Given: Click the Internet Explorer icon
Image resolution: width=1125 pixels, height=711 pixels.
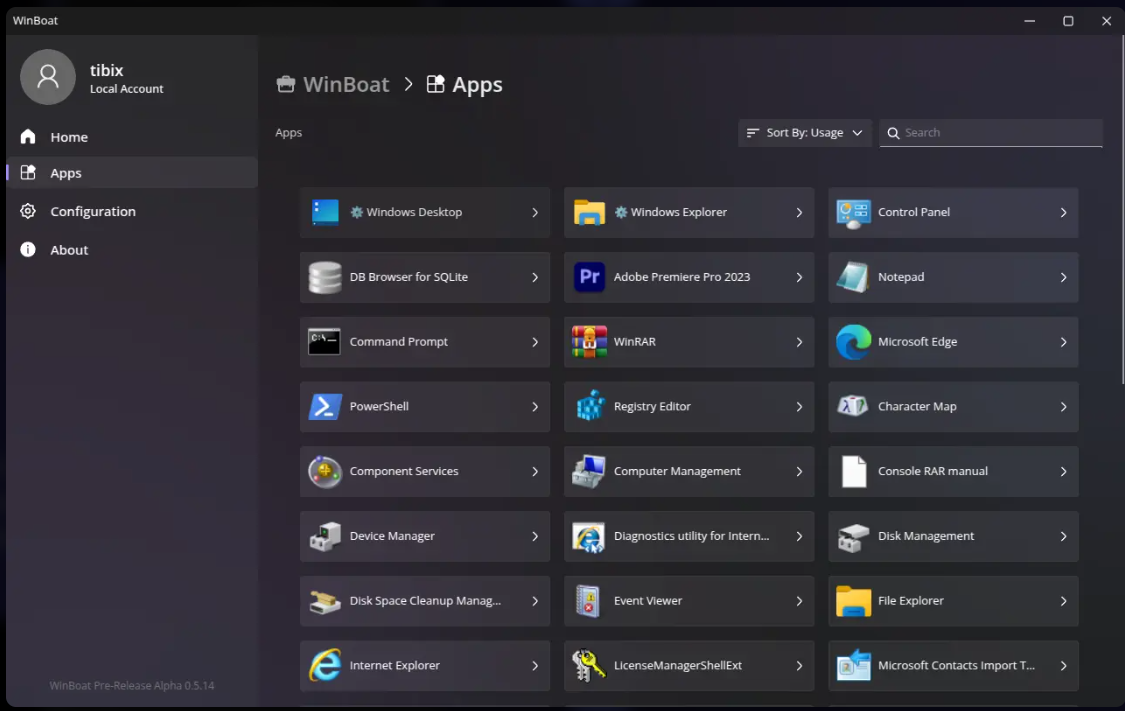Looking at the screenshot, I should click(x=324, y=666).
